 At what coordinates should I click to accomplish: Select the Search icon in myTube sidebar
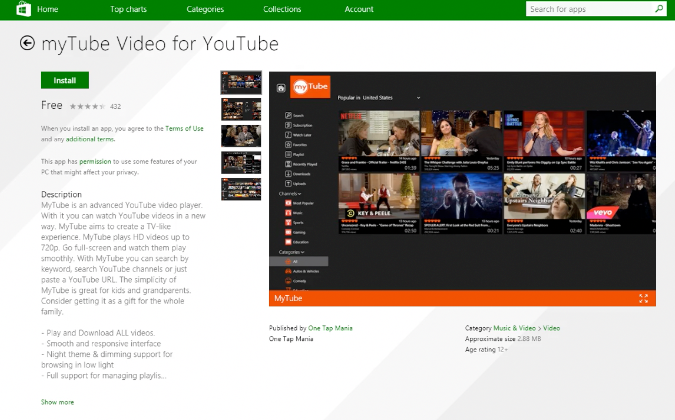click(x=288, y=115)
